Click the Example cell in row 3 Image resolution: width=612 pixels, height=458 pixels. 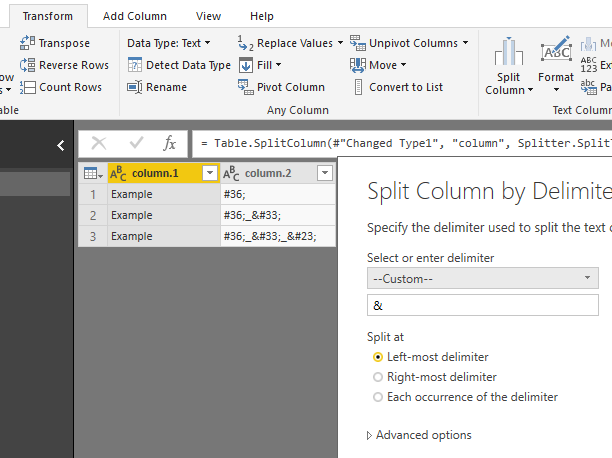(x=164, y=236)
